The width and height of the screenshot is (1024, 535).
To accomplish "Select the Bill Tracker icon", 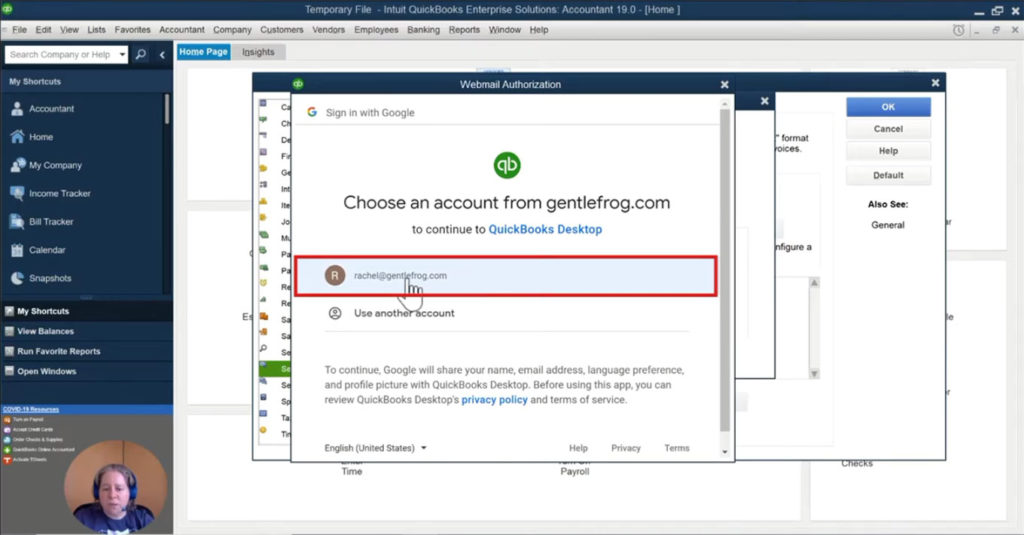I will pos(17,222).
